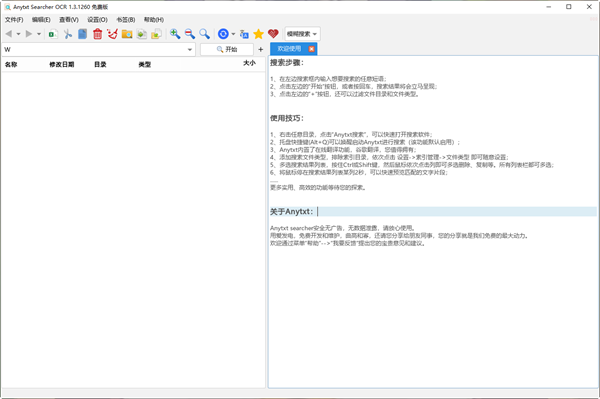
Task: Open the translate tool icon
Action: [x=244, y=34]
